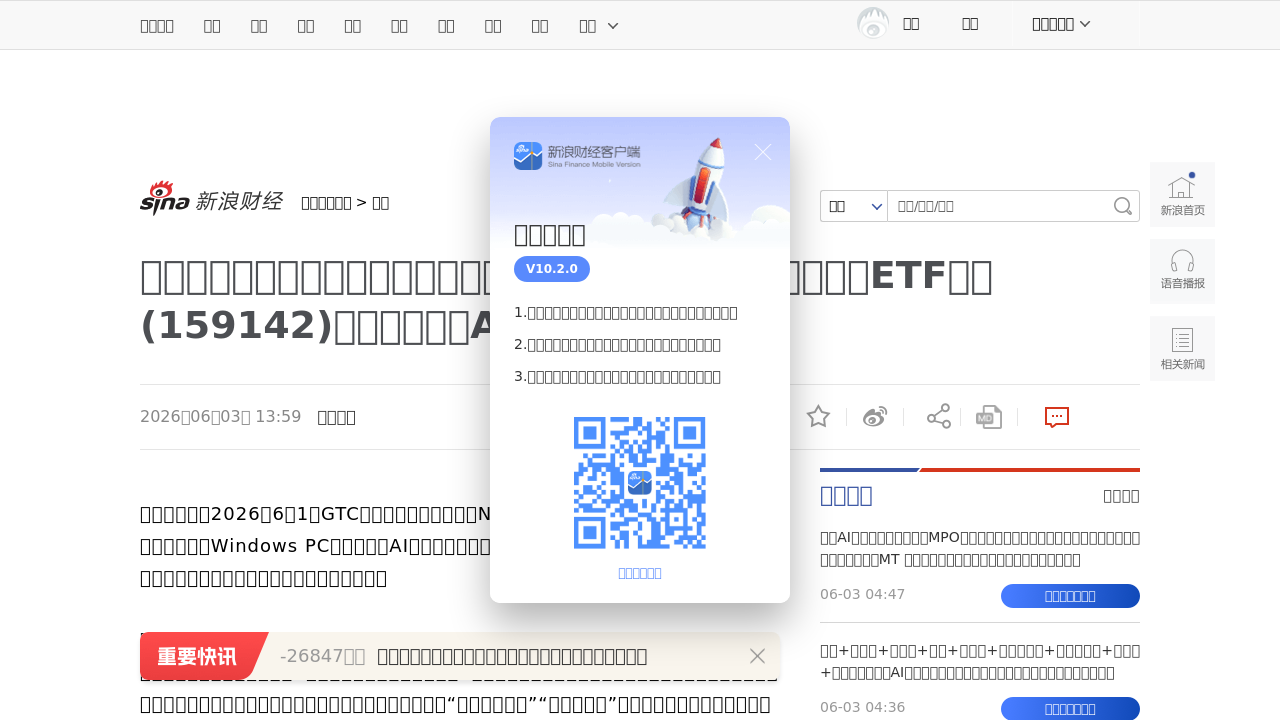Open comments via red speech bubble
Screen dimensions: 1280x720
click(x=1057, y=417)
